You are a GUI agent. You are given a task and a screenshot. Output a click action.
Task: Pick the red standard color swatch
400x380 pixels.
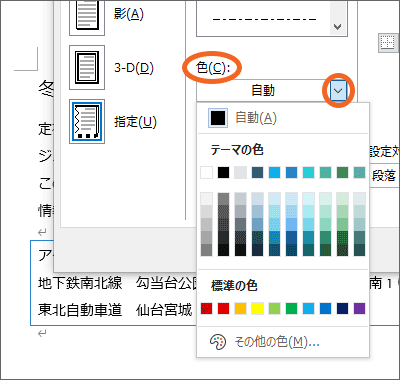(223, 309)
